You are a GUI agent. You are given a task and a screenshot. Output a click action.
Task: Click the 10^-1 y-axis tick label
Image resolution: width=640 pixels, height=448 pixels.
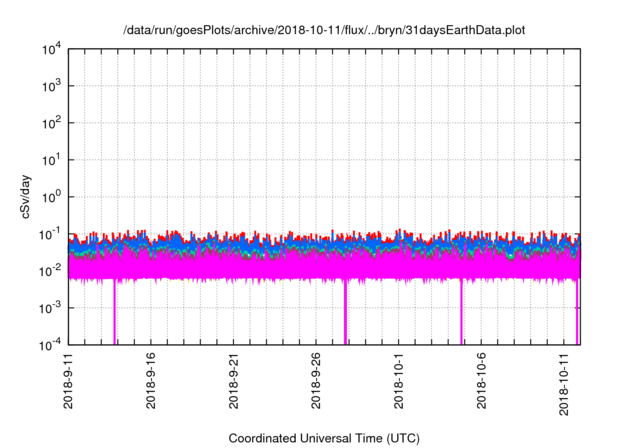tap(51, 234)
